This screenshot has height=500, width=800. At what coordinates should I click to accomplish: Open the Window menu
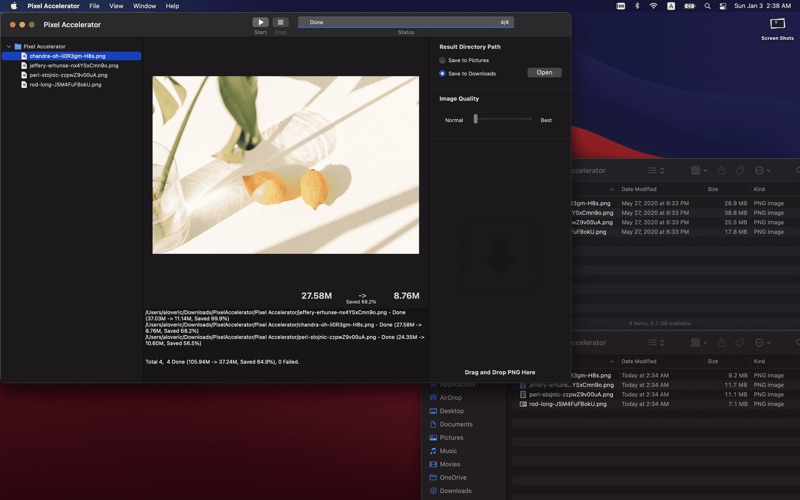pyautogui.click(x=144, y=6)
